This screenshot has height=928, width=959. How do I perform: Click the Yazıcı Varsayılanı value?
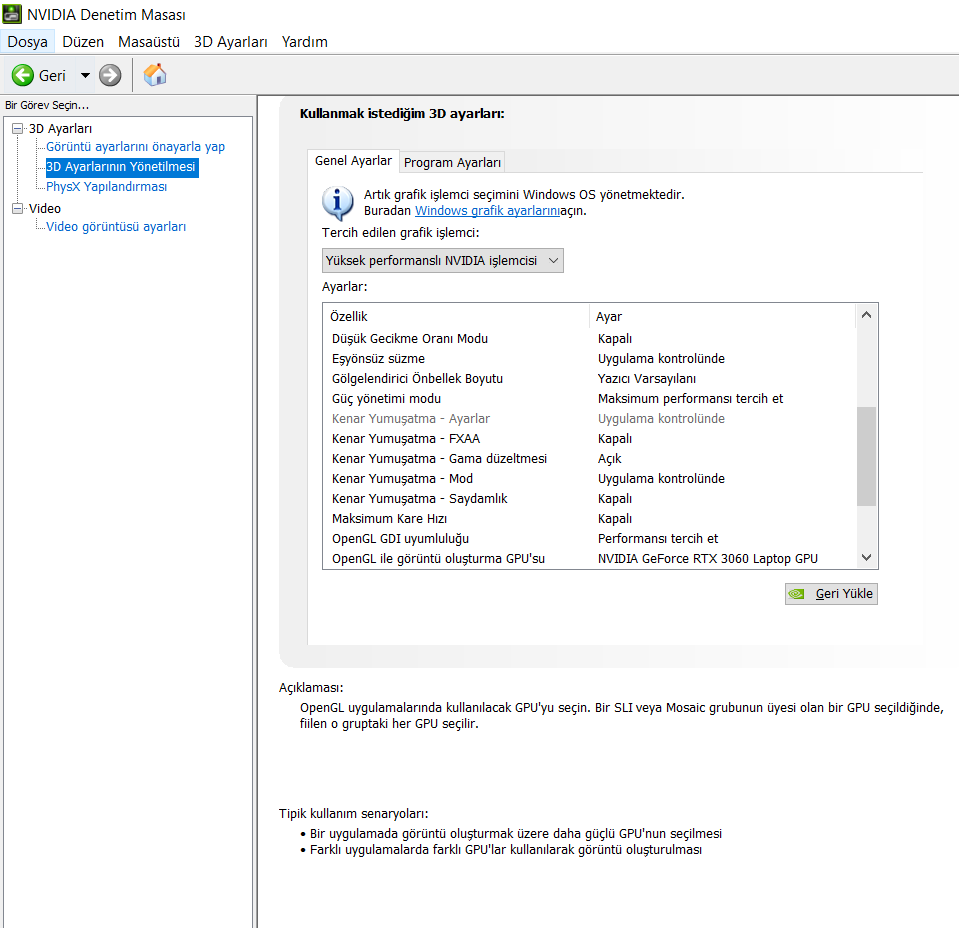click(647, 379)
